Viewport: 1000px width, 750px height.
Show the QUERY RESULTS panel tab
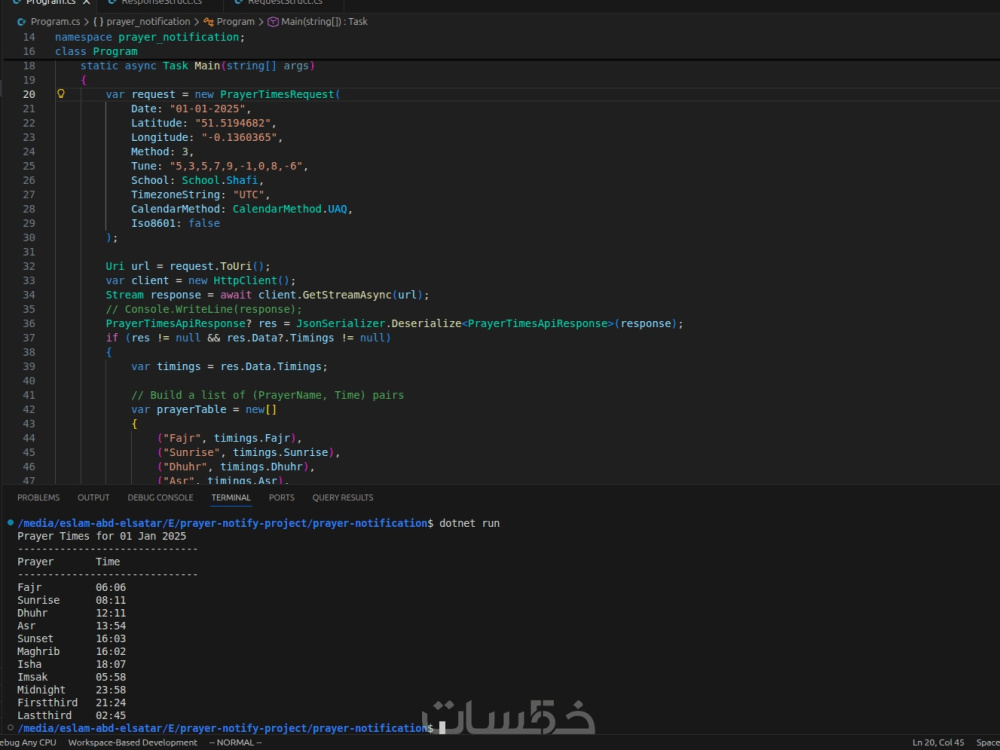(342, 497)
